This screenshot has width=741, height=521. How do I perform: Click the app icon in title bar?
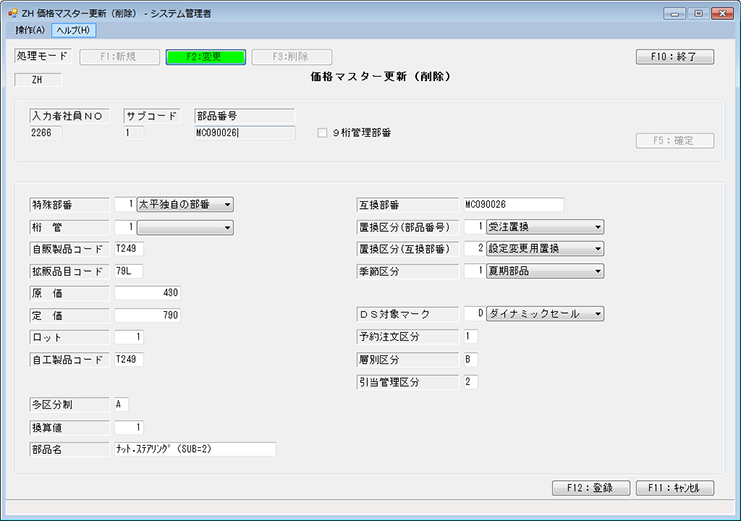tap(12, 13)
